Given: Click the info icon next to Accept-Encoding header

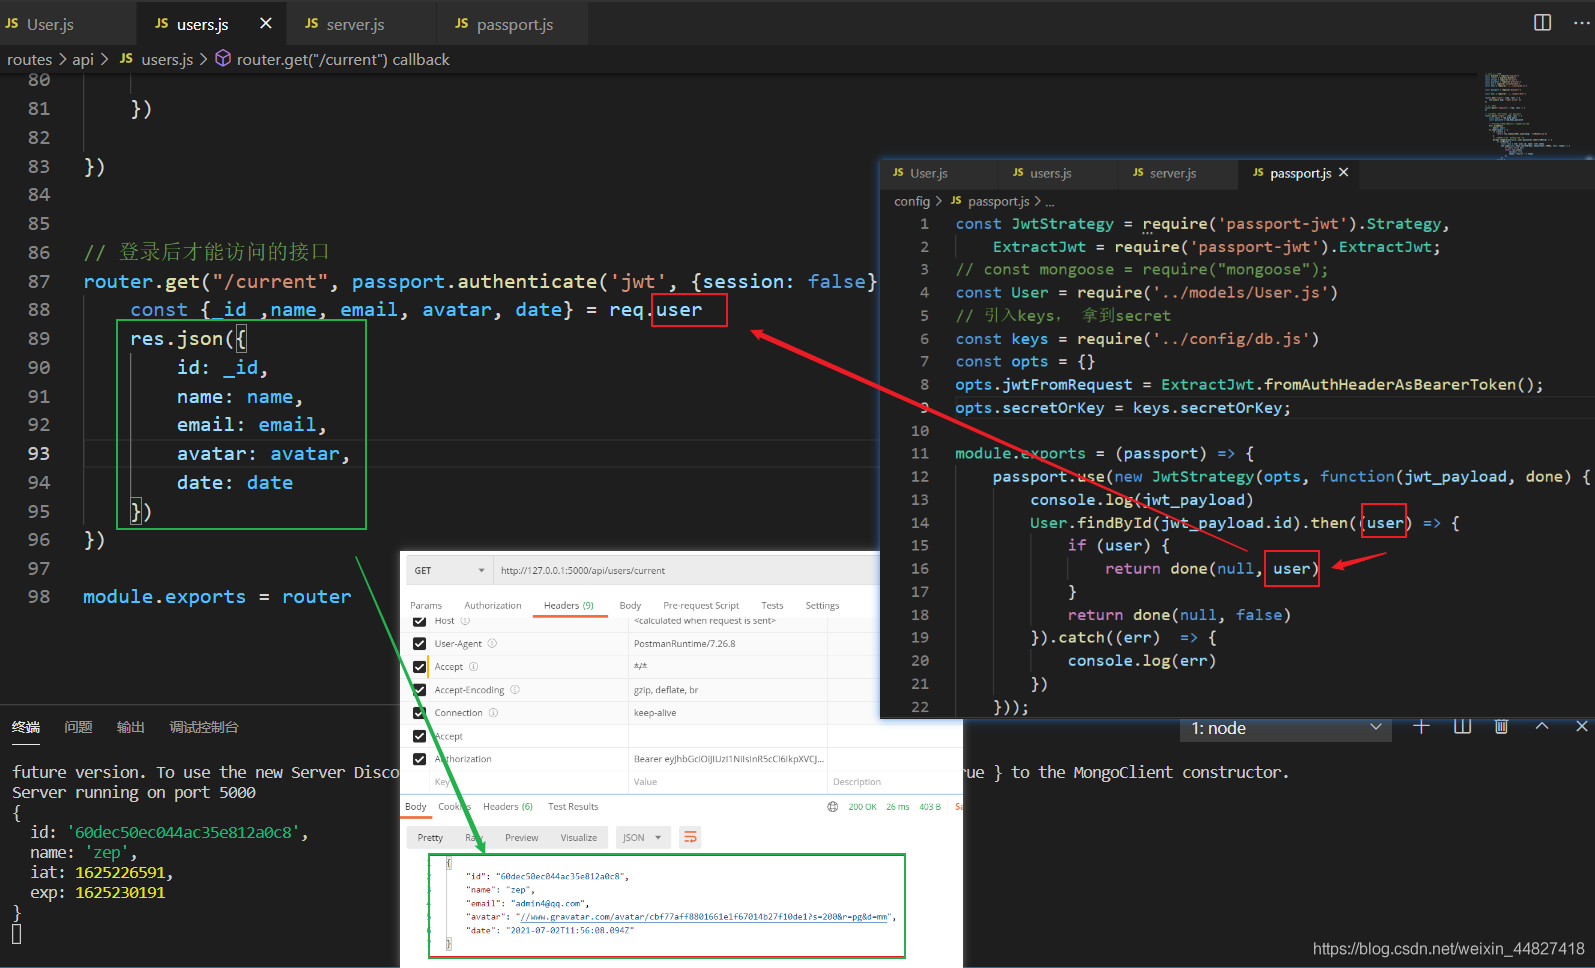Looking at the screenshot, I should coord(515,690).
